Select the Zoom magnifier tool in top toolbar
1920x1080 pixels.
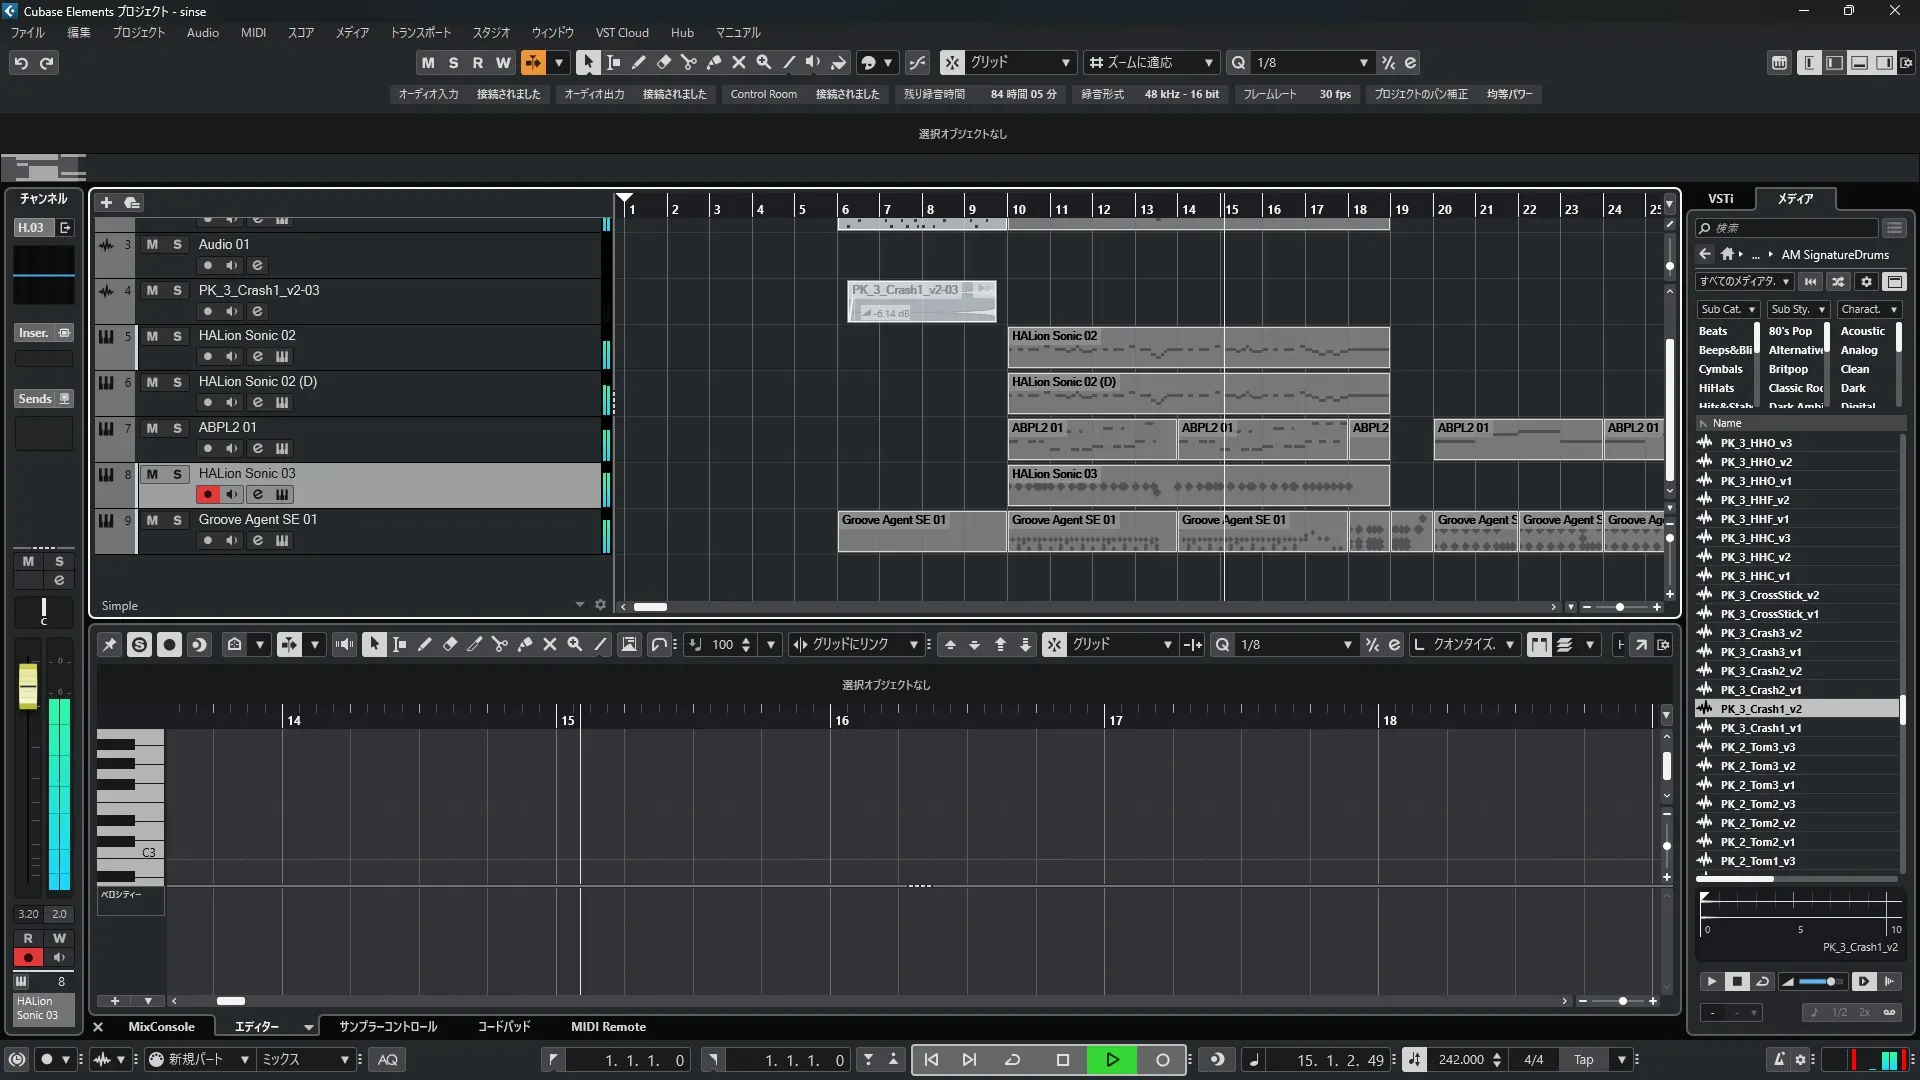click(763, 63)
